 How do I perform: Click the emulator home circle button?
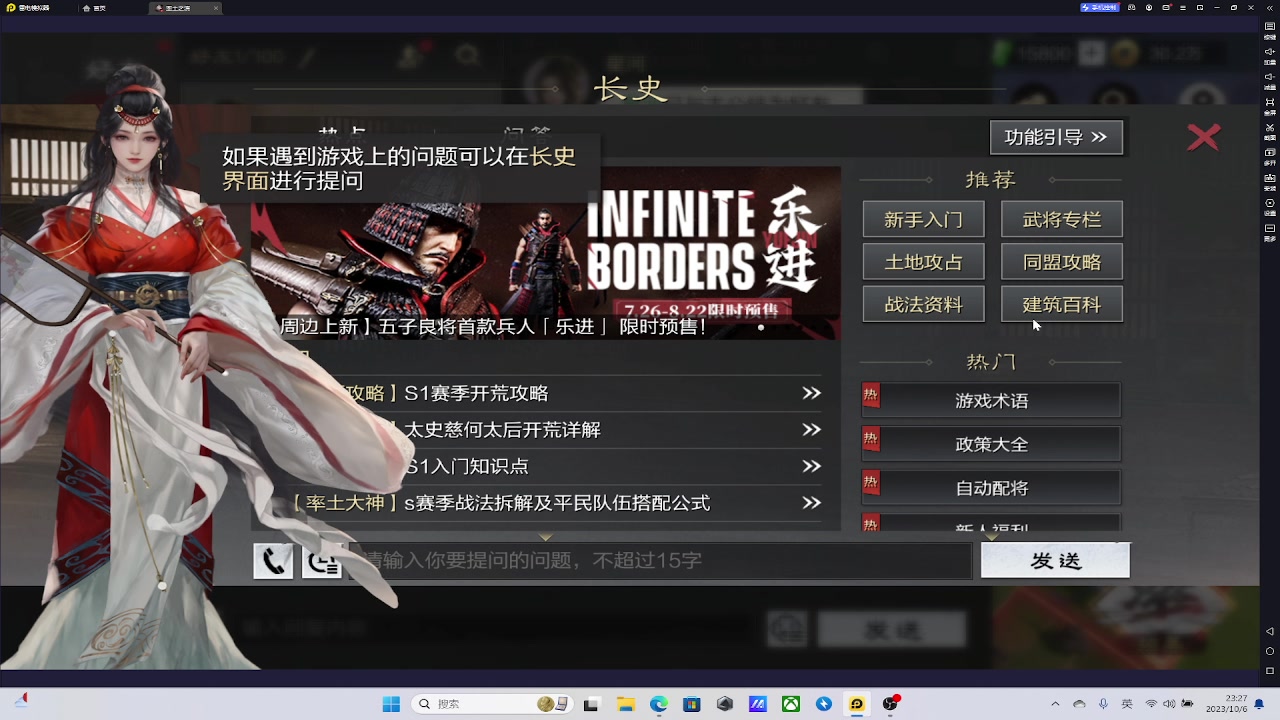(1270, 651)
